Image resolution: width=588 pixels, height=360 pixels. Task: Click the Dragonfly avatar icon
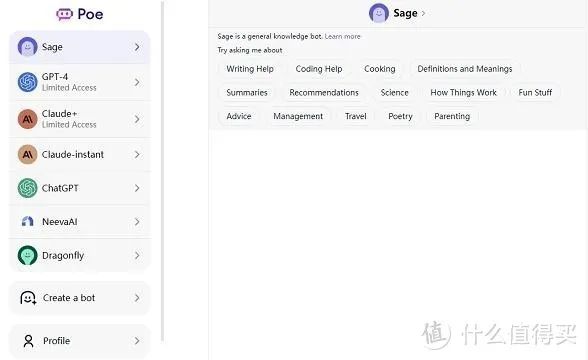[27, 255]
